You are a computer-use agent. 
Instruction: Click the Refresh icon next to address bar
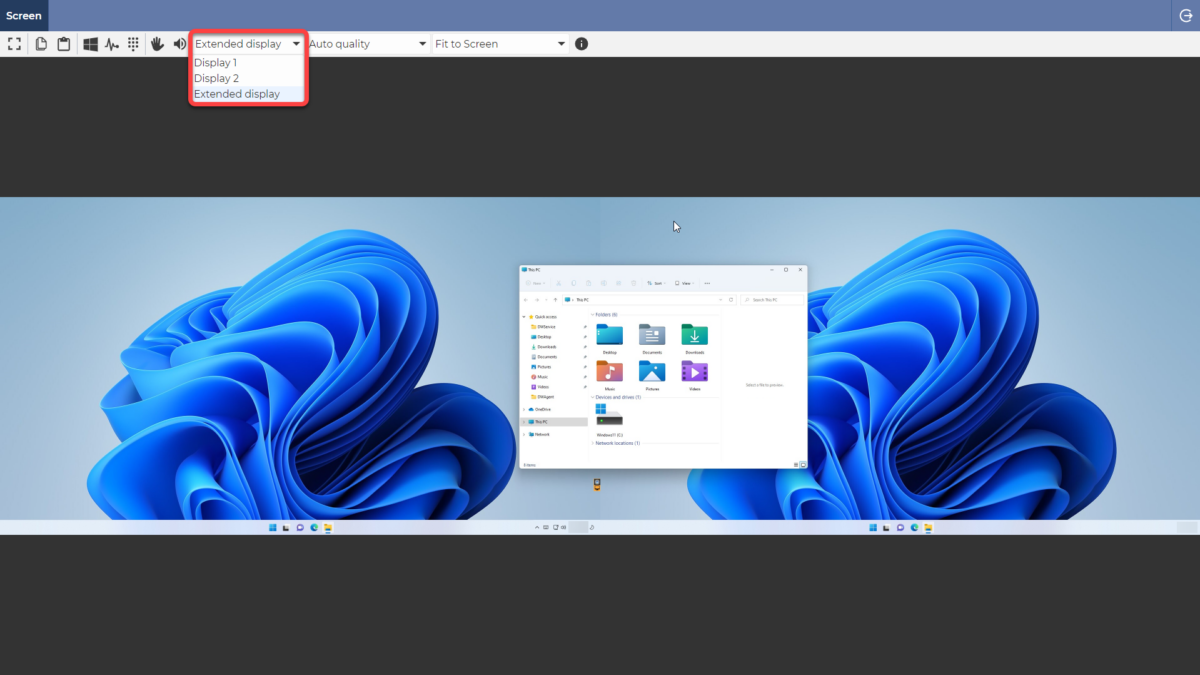[x=731, y=300]
